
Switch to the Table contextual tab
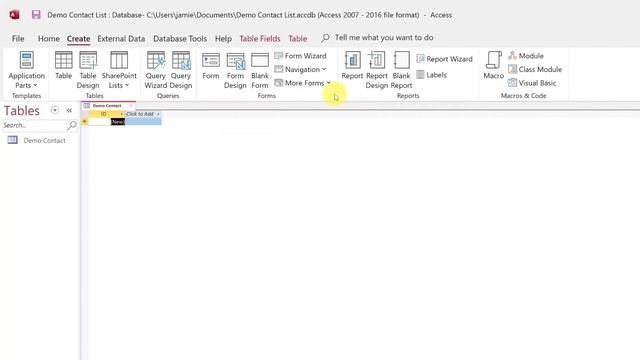(x=298, y=38)
